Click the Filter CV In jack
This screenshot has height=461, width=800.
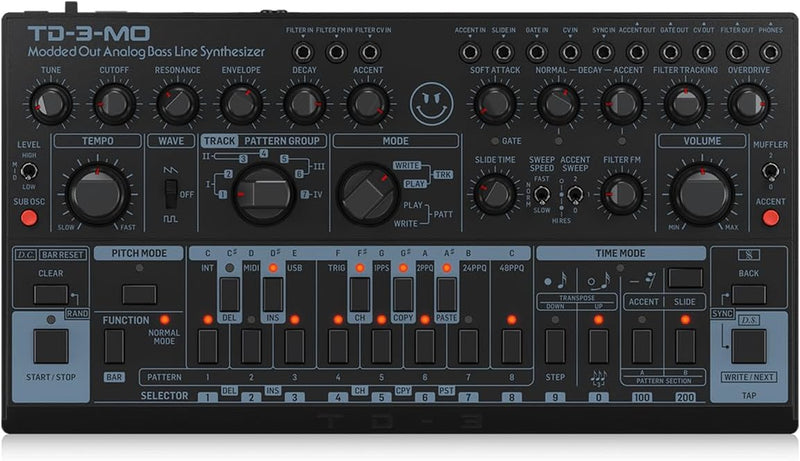click(x=369, y=52)
